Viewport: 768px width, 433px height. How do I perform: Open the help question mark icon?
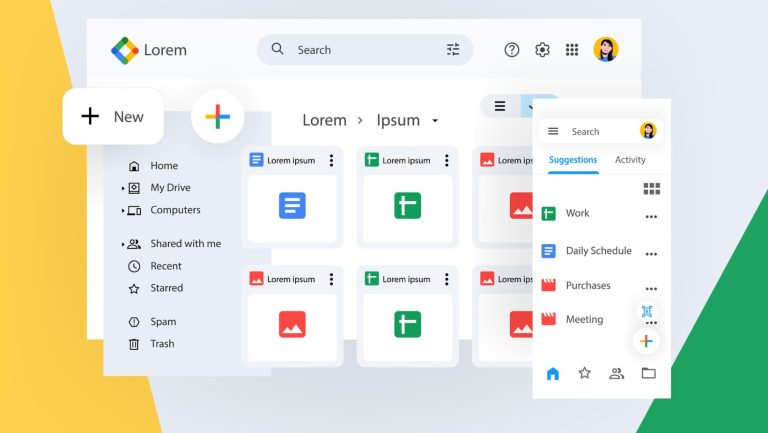click(x=511, y=49)
